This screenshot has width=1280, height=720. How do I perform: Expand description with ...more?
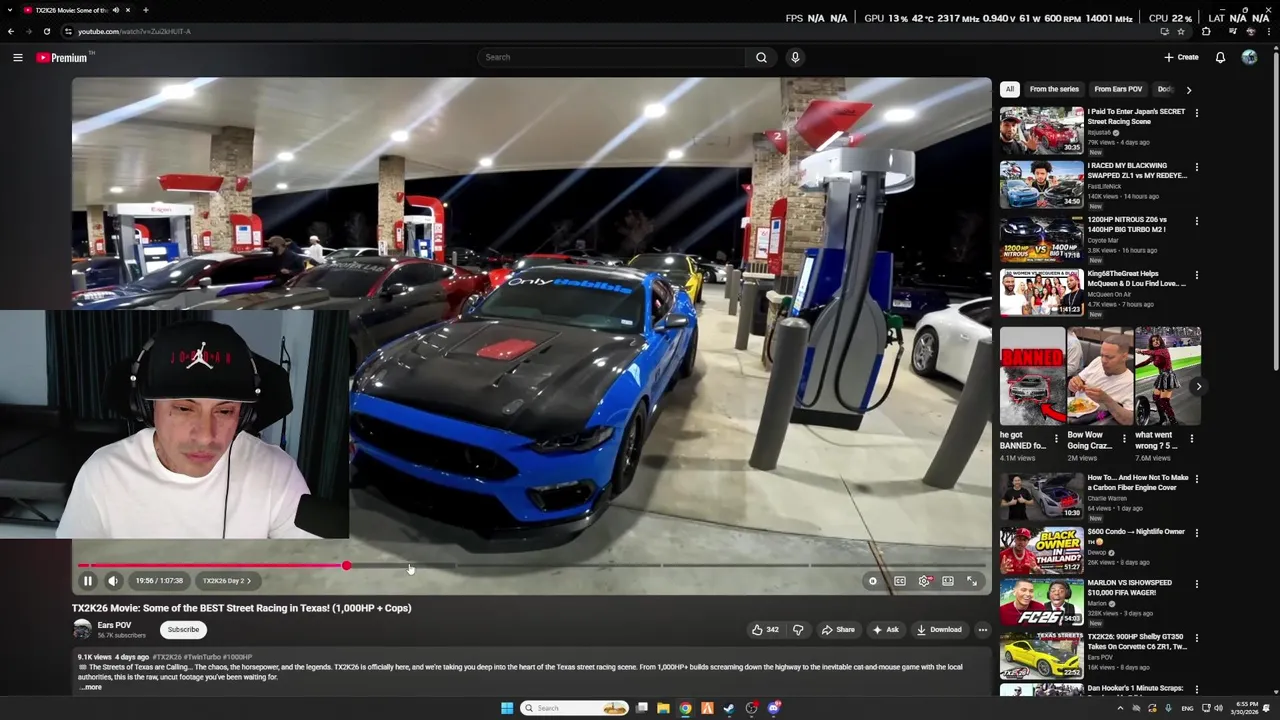point(91,687)
